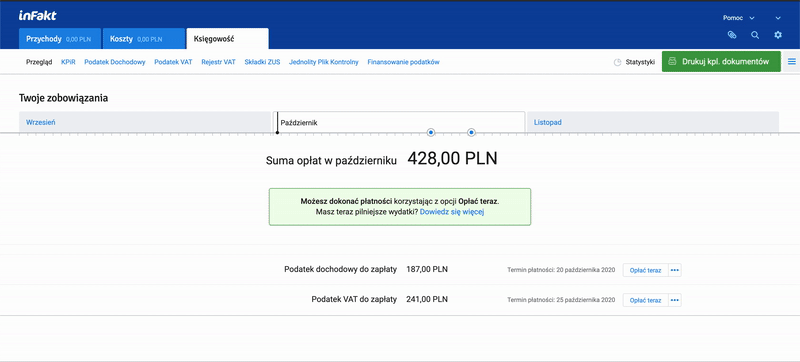Open more options for Podatek dochodowy
The image size is (800, 362).
pos(674,270)
